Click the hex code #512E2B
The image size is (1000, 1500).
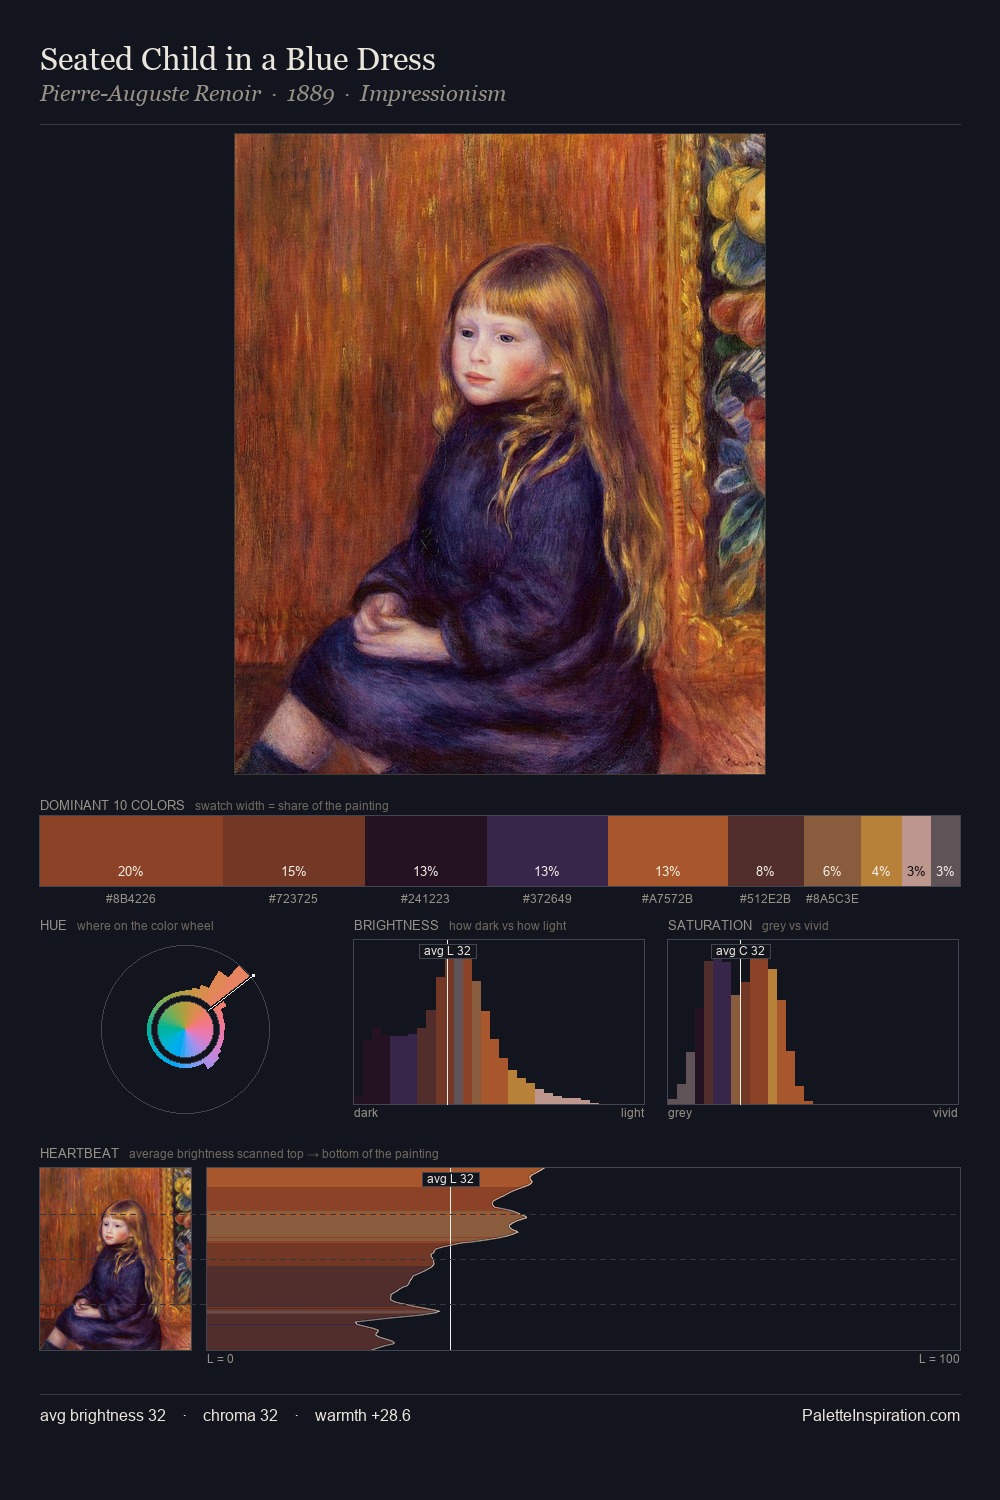(765, 898)
